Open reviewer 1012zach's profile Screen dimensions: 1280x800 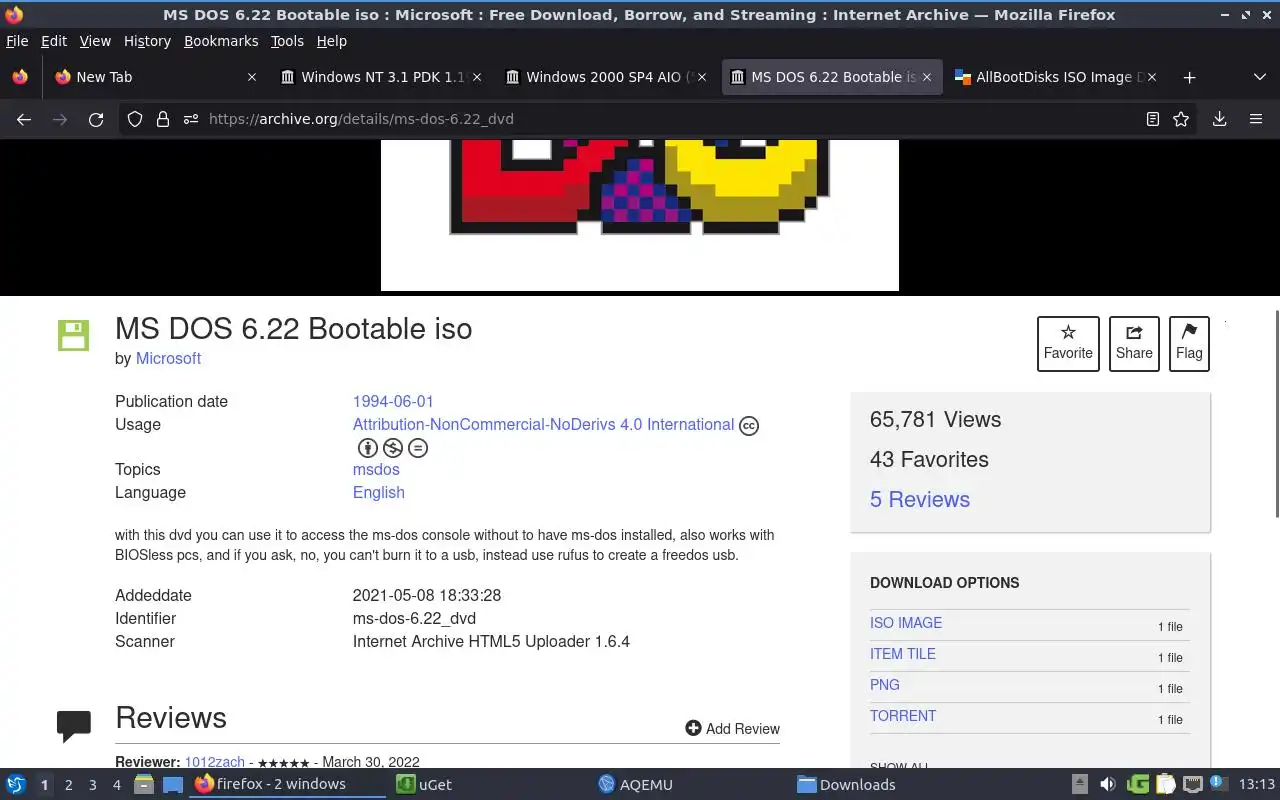coord(214,762)
